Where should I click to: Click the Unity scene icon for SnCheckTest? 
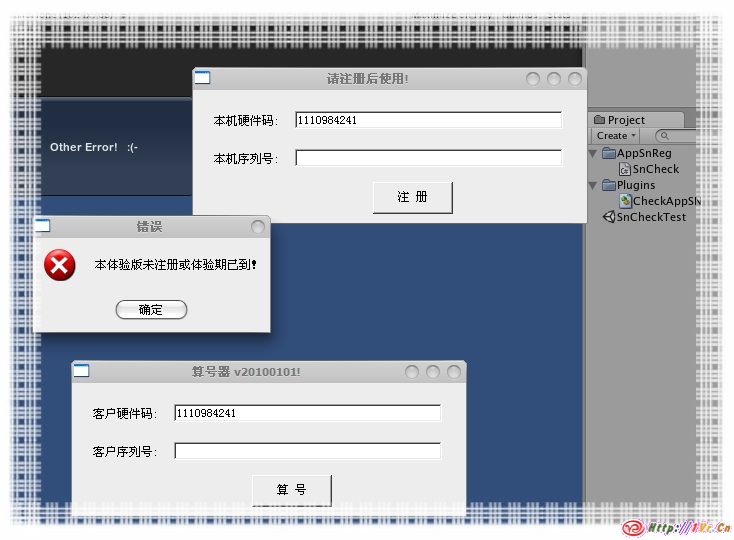(x=608, y=217)
